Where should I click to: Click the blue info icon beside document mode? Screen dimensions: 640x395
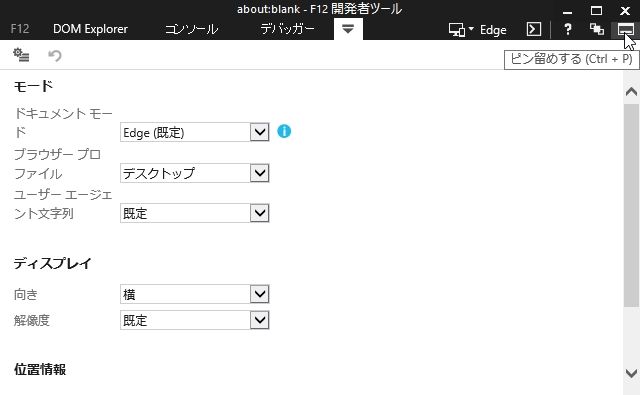pyautogui.click(x=284, y=131)
